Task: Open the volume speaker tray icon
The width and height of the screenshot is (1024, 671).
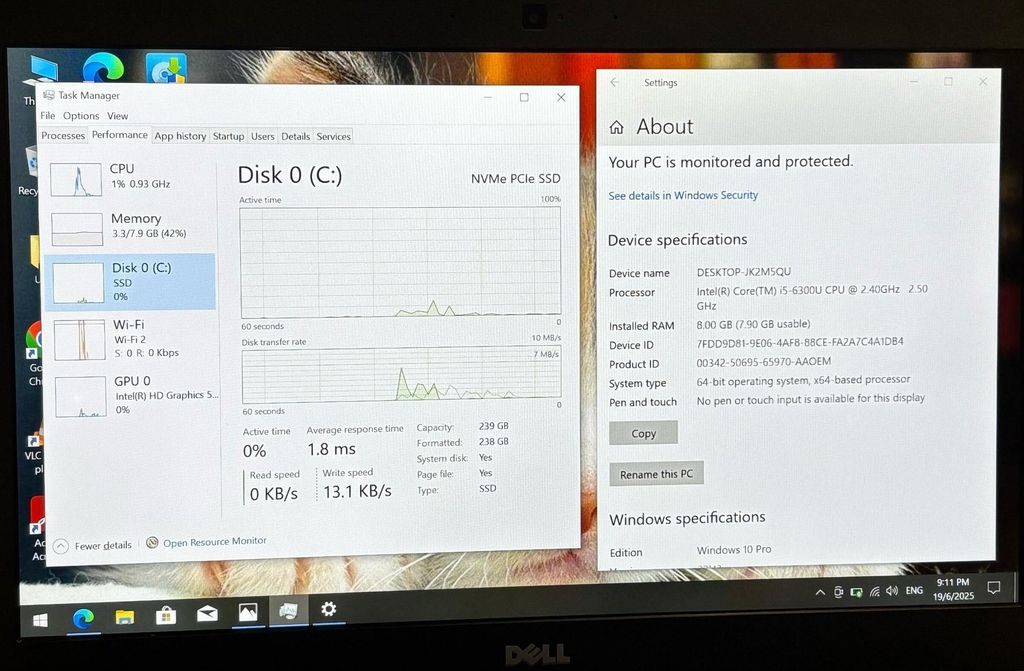Action: [891, 591]
